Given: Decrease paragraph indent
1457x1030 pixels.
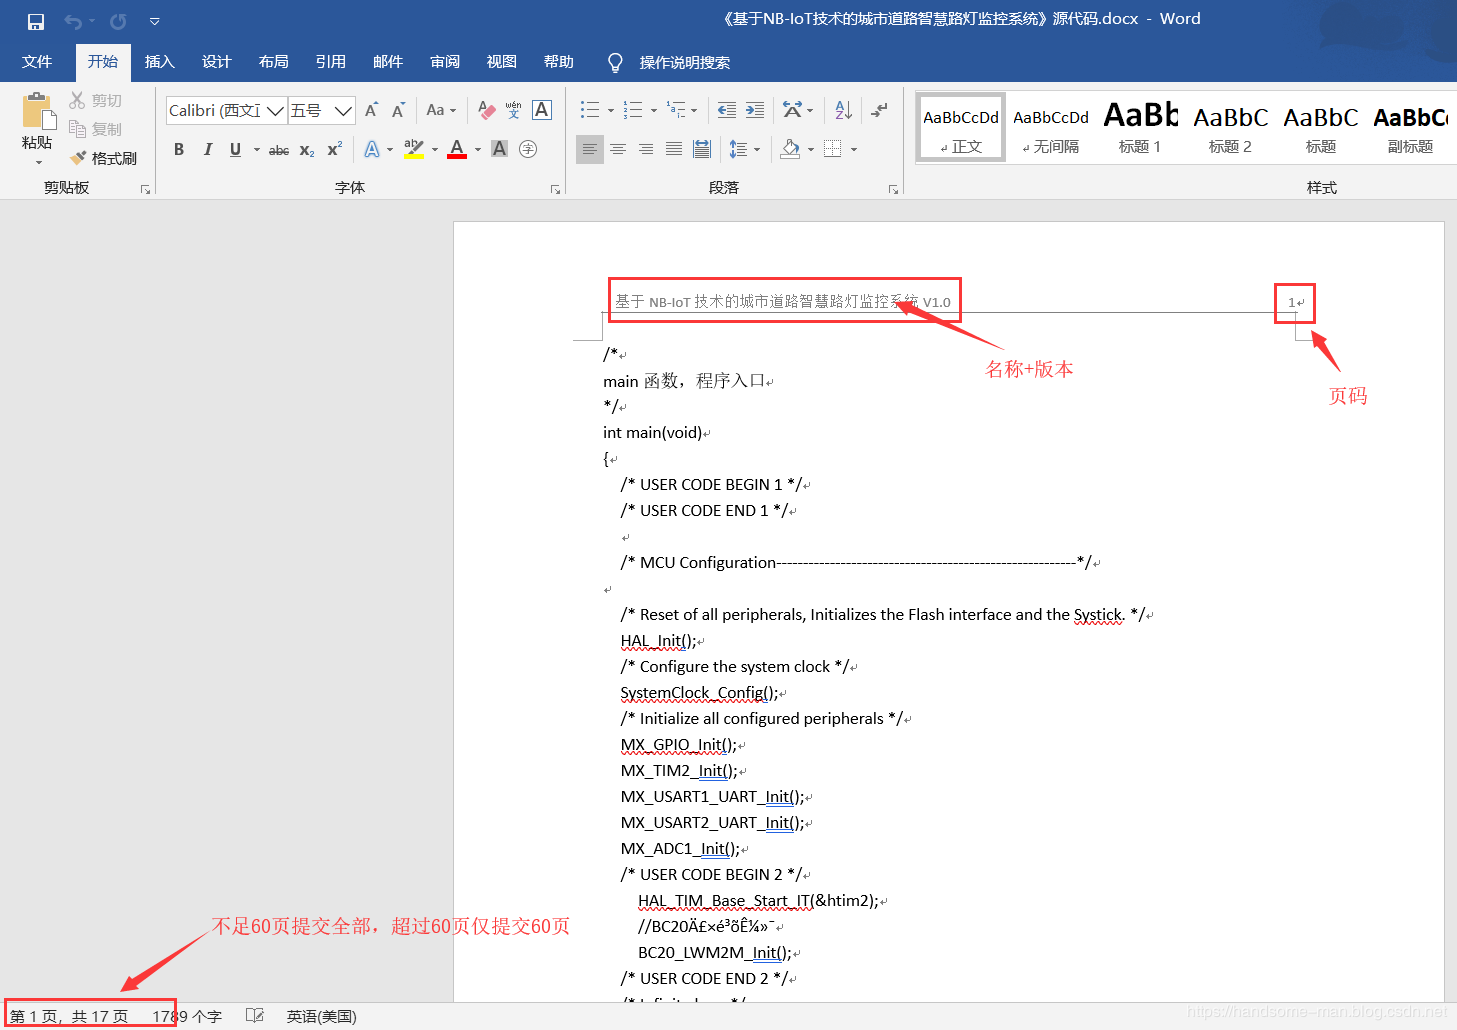Looking at the screenshot, I should (x=727, y=110).
